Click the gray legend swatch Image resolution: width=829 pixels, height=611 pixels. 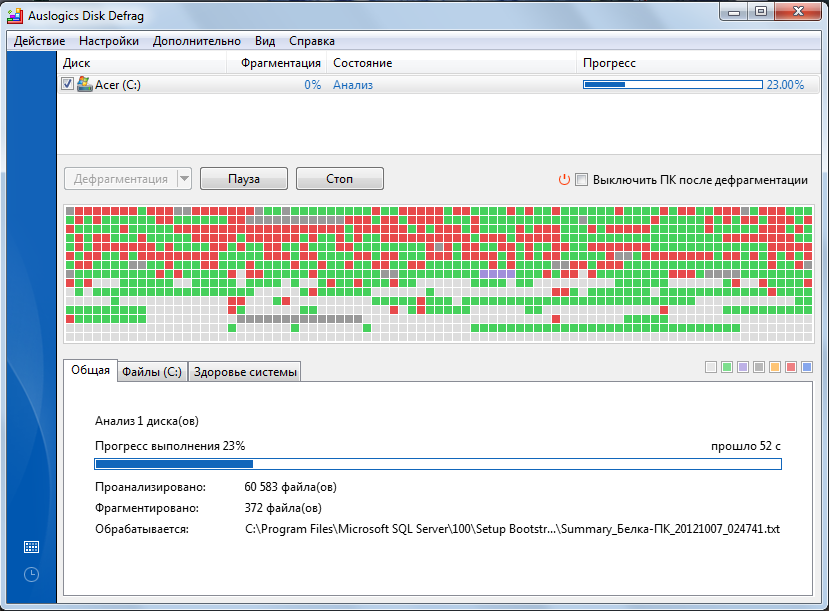(759, 367)
